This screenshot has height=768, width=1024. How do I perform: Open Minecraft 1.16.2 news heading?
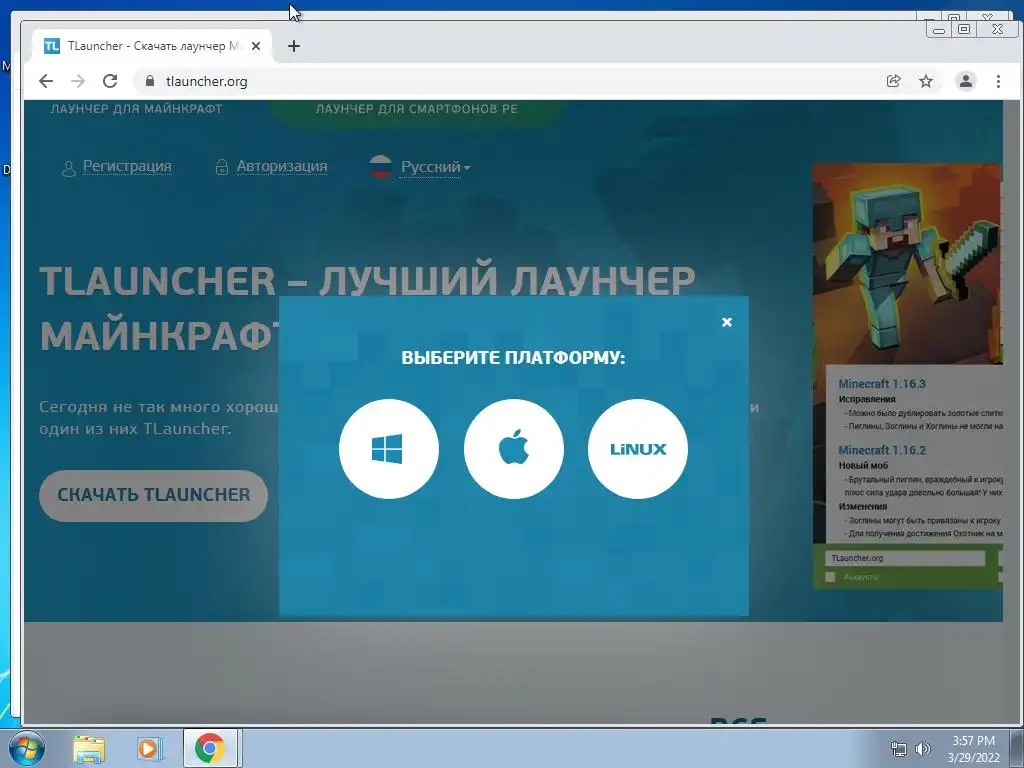pos(882,450)
